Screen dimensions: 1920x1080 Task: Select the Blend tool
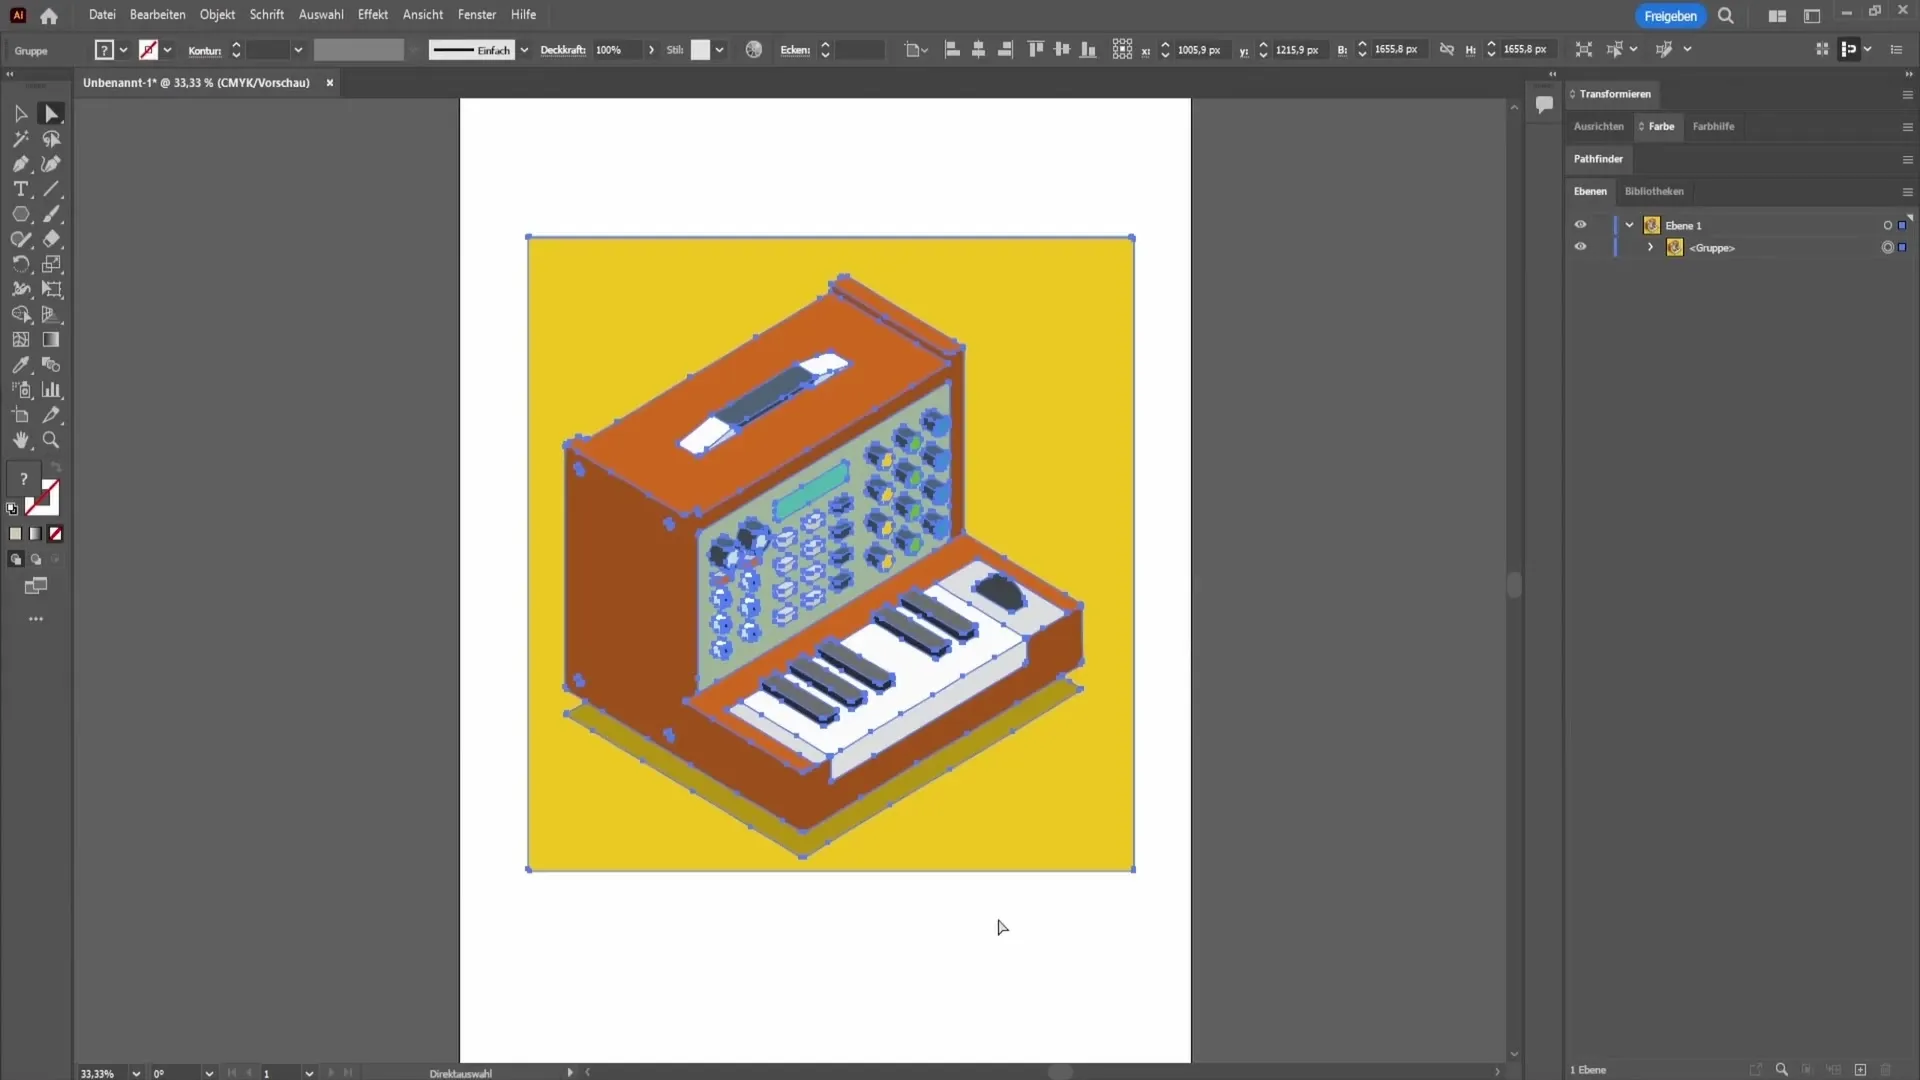51,365
